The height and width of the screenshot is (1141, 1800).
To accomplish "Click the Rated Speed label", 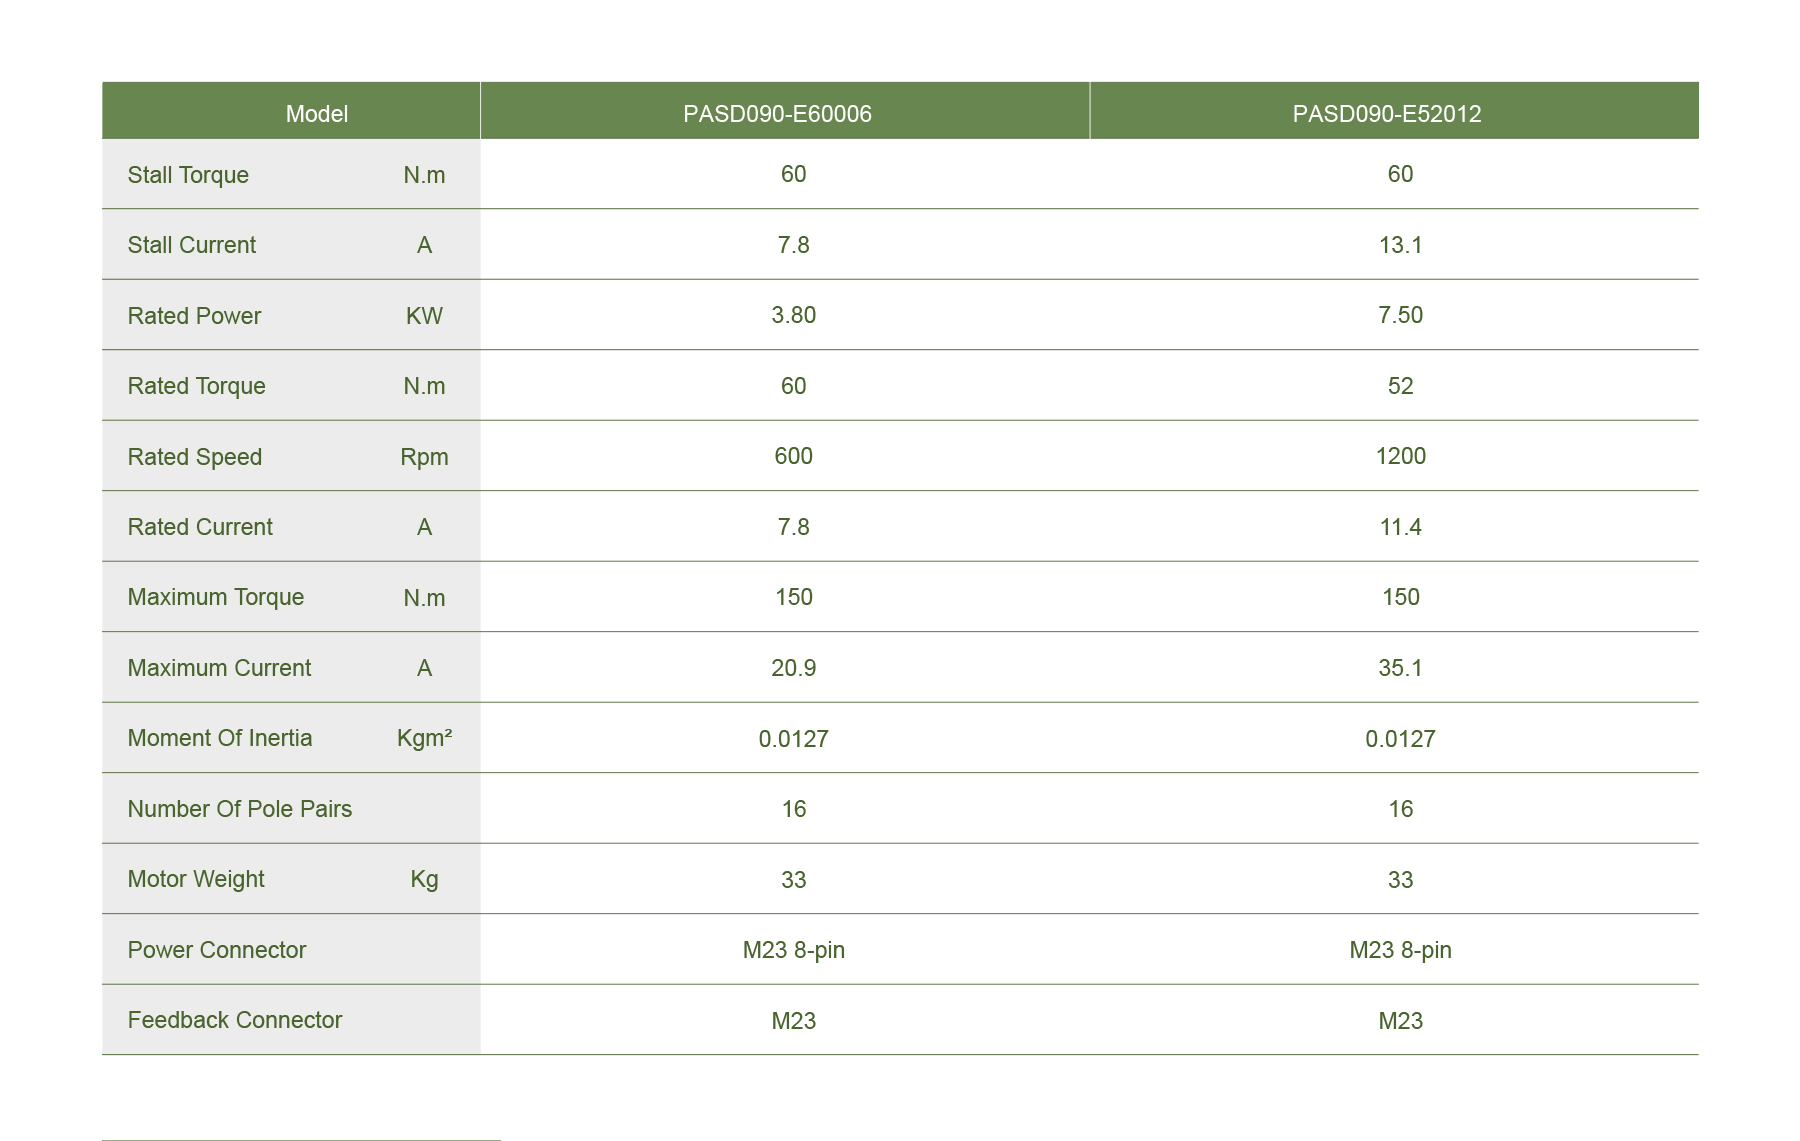I will tap(195, 457).
